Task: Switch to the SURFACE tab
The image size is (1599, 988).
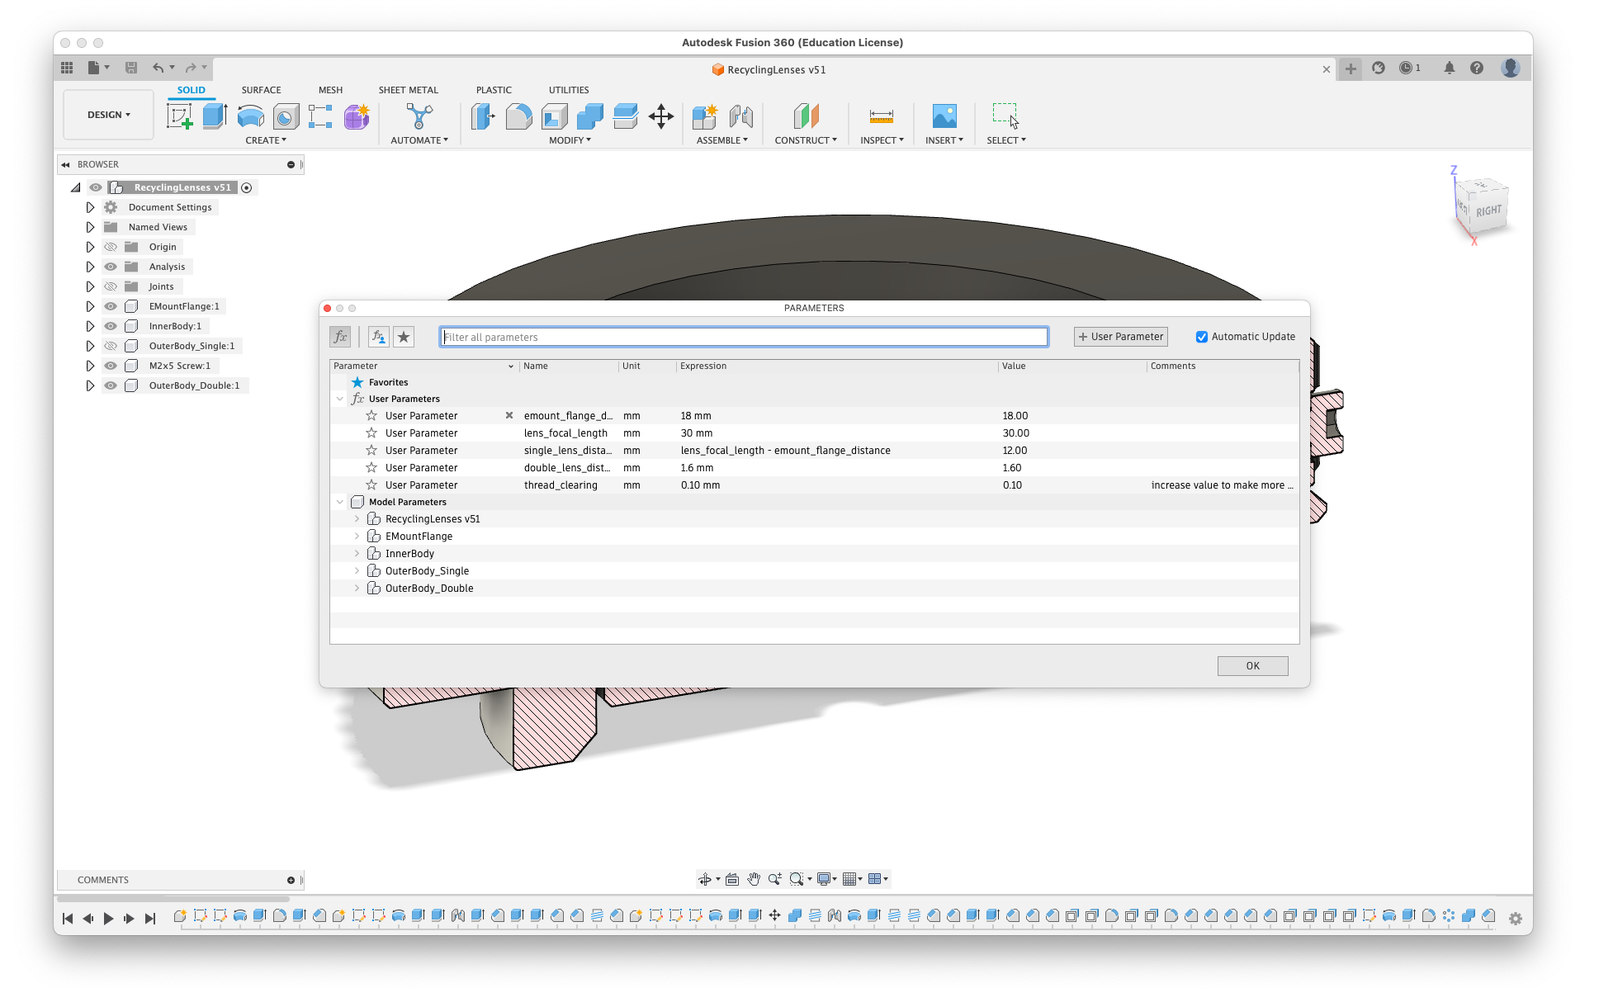Action: click(x=261, y=90)
